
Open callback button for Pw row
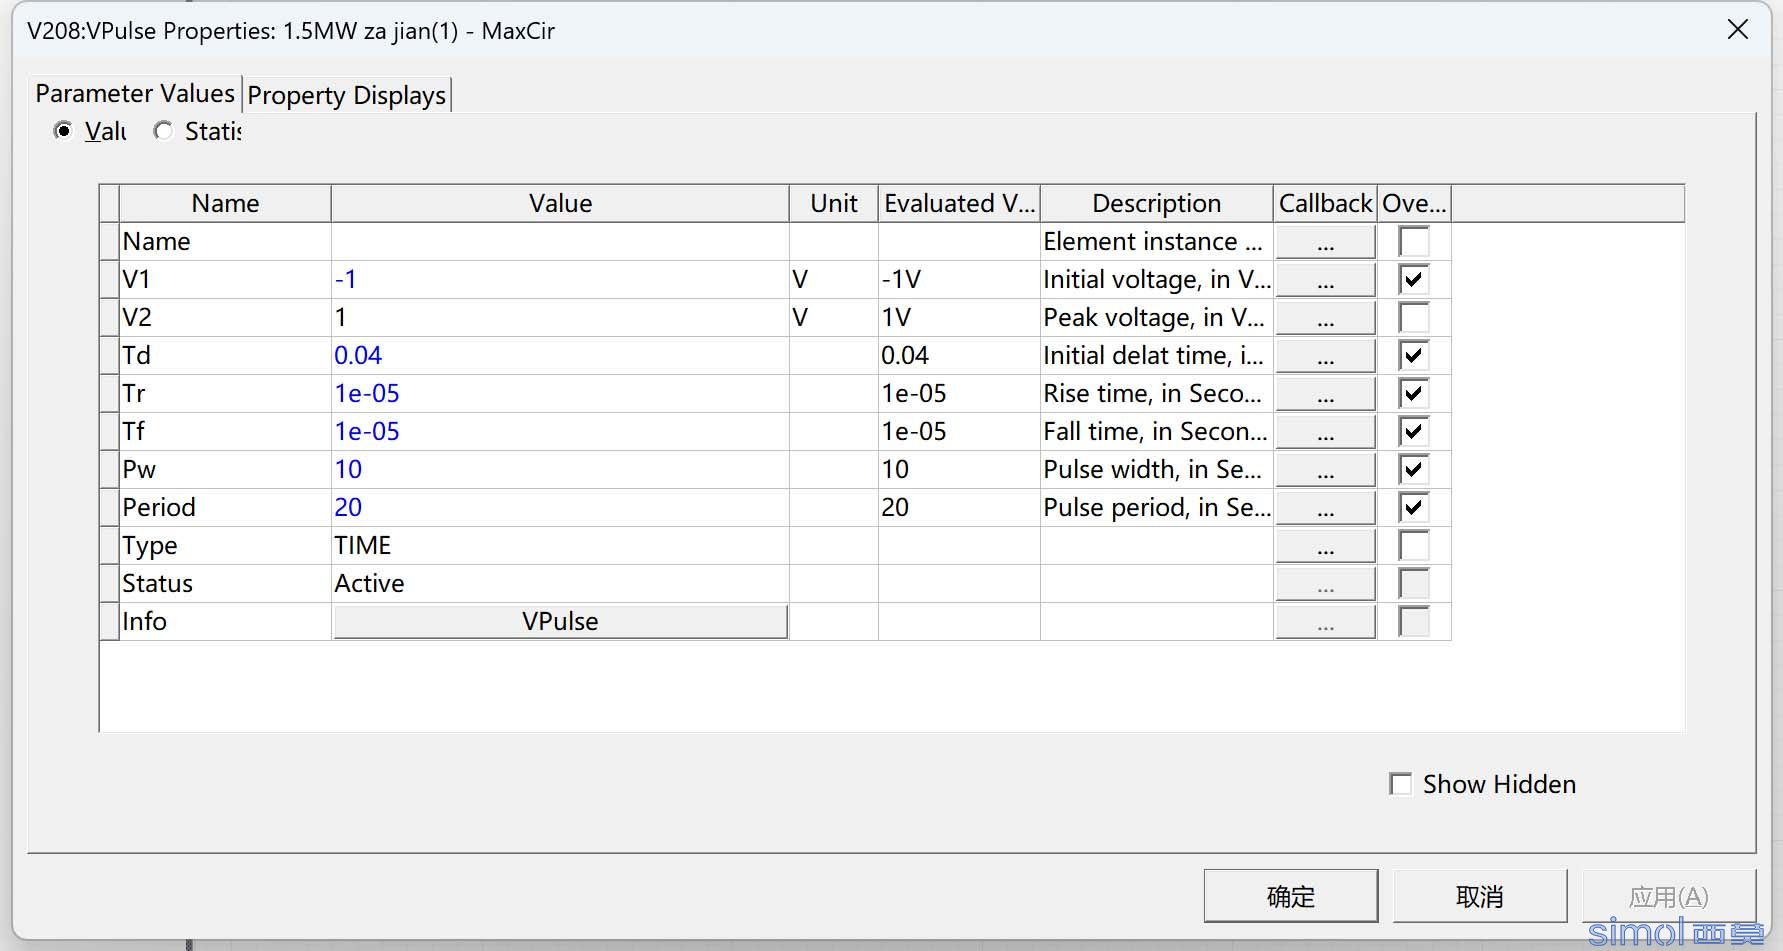1325,470
